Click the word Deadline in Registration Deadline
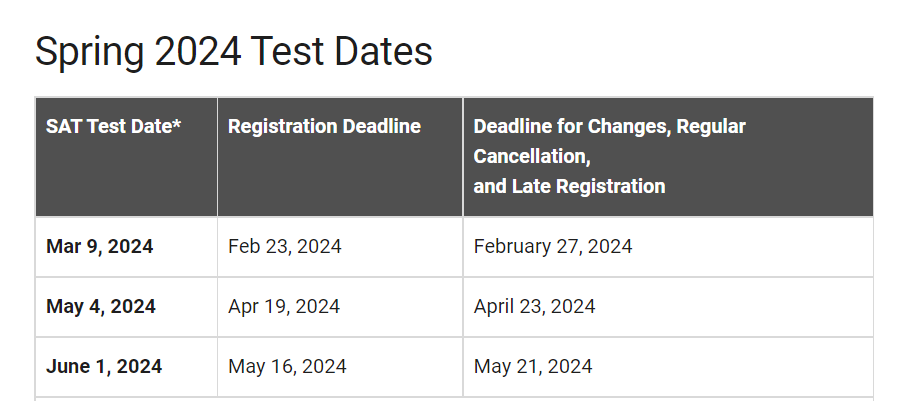The height and width of the screenshot is (401, 897). [x=381, y=127]
